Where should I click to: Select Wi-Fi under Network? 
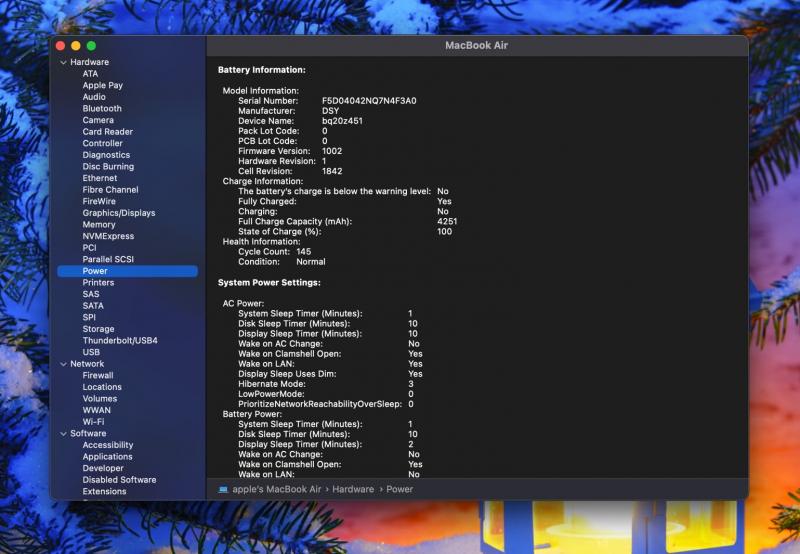tap(93, 422)
